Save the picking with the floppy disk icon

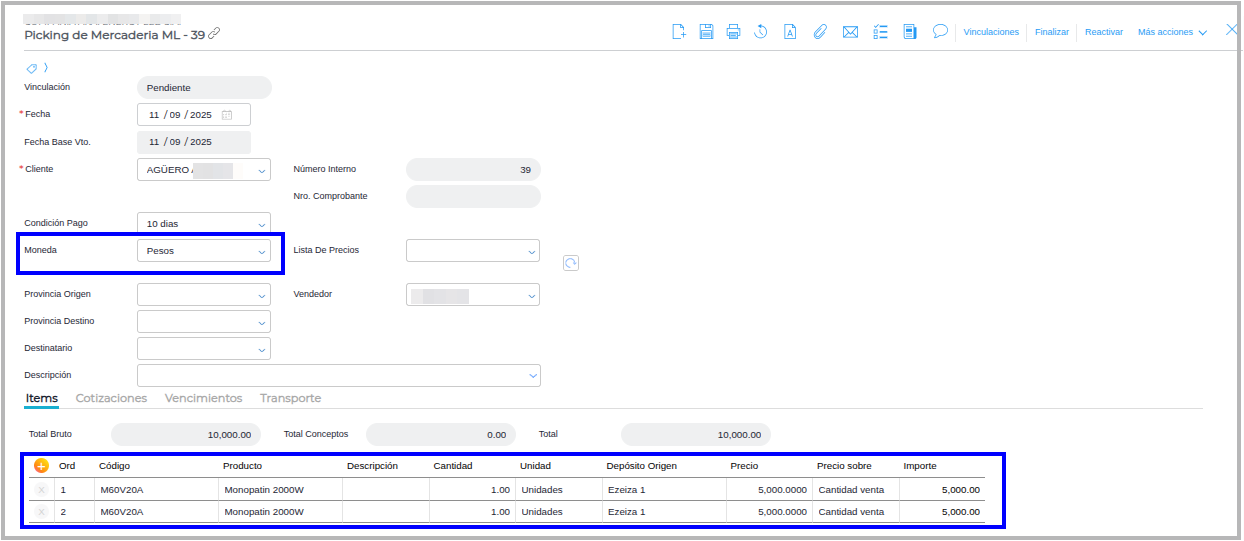pyautogui.click(x=706, y=32)
